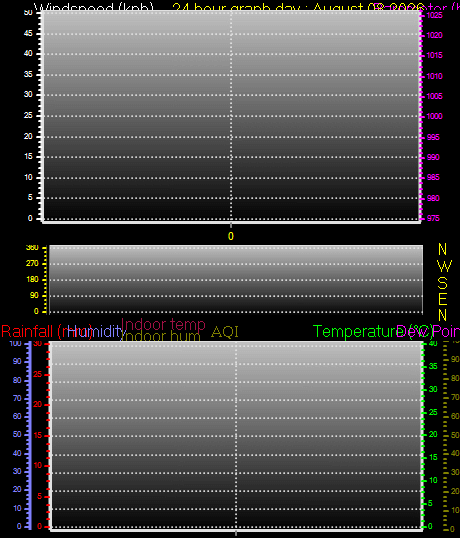Click 30 on the green temperature axis
Viewport: 460px width, 538px height.
(433, 389)
